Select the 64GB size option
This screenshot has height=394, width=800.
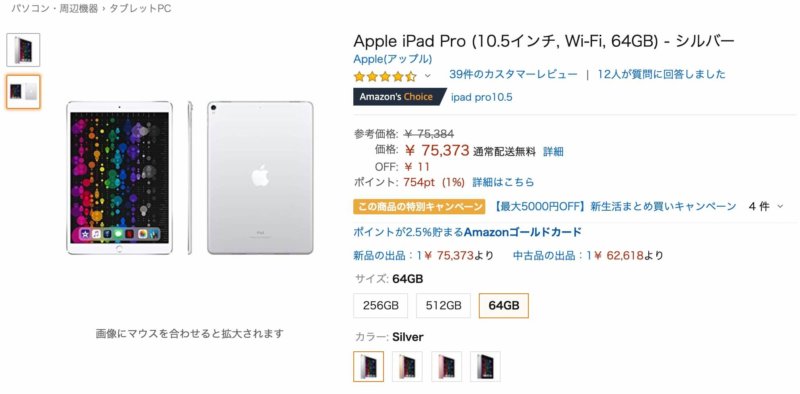[x=504, y=306]
